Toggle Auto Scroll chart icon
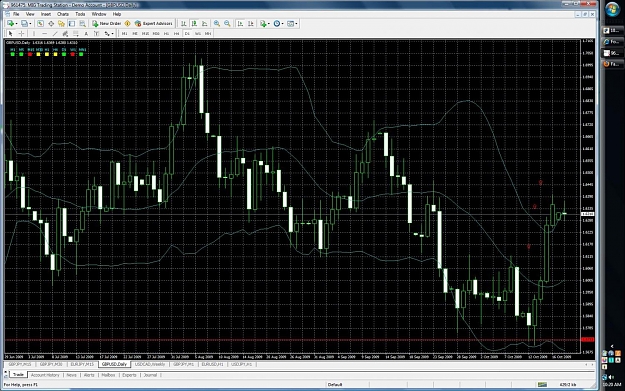The width and height of the screenshot is (625, 391). pos(240,24)
